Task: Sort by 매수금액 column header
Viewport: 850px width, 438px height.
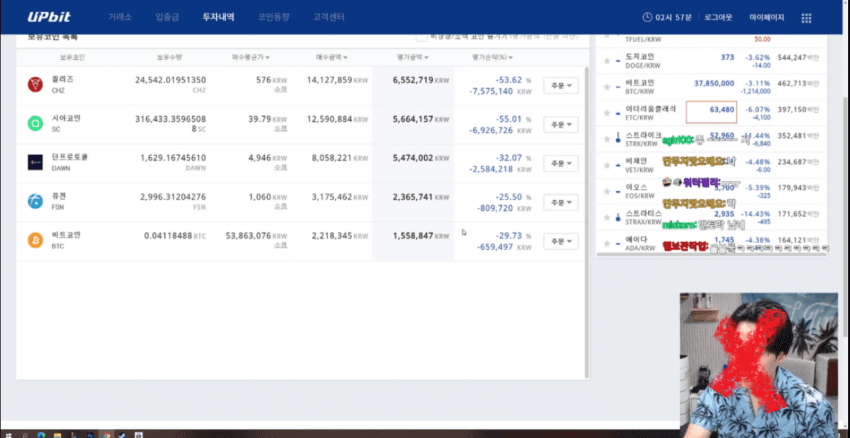Action: pyautogui.click(x=332, y=57)
